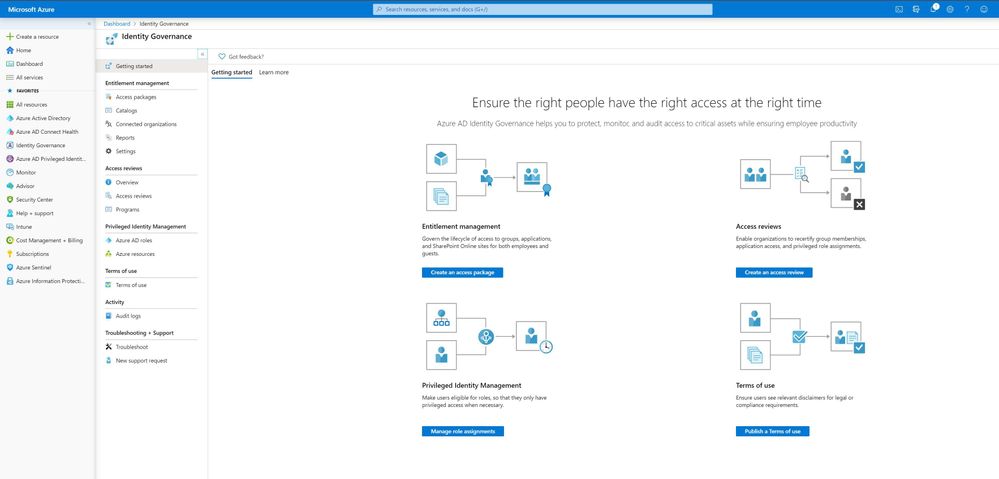The width and height of the screenshot is (999, 479).
Task: Click the Terms of use illustration
Action: click(802, 336)
